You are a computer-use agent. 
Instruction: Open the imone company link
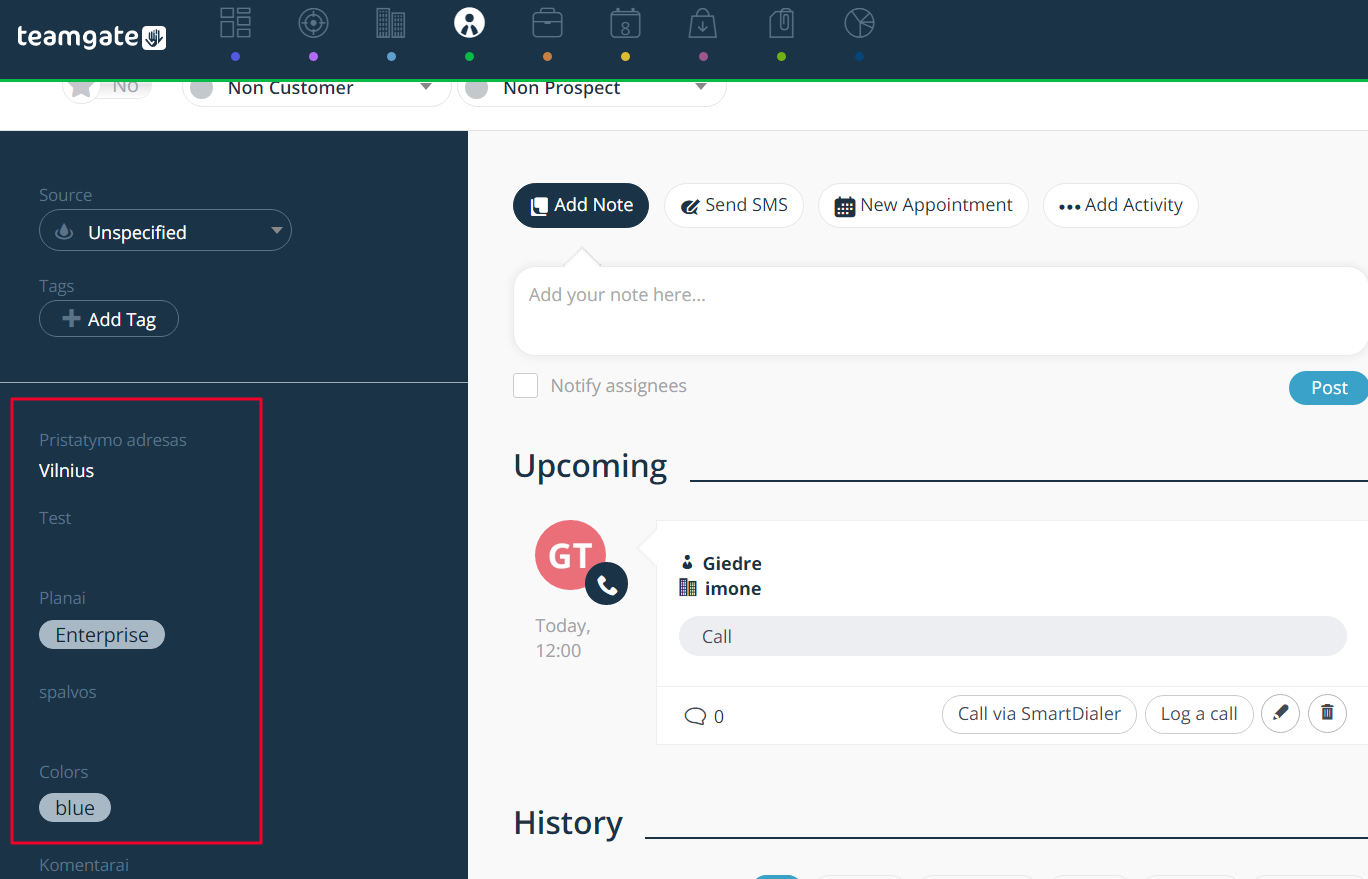[733, 588]
